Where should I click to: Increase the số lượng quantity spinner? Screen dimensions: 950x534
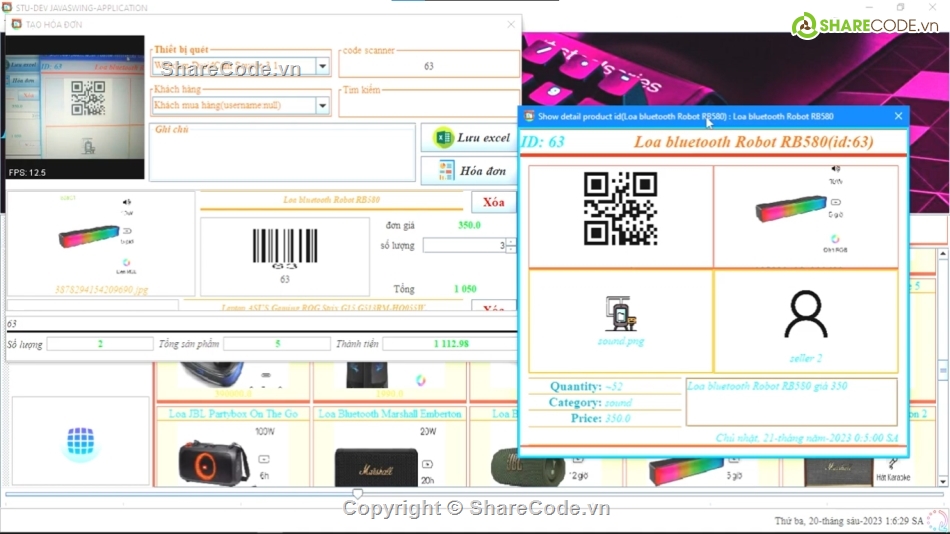[511, 241]
